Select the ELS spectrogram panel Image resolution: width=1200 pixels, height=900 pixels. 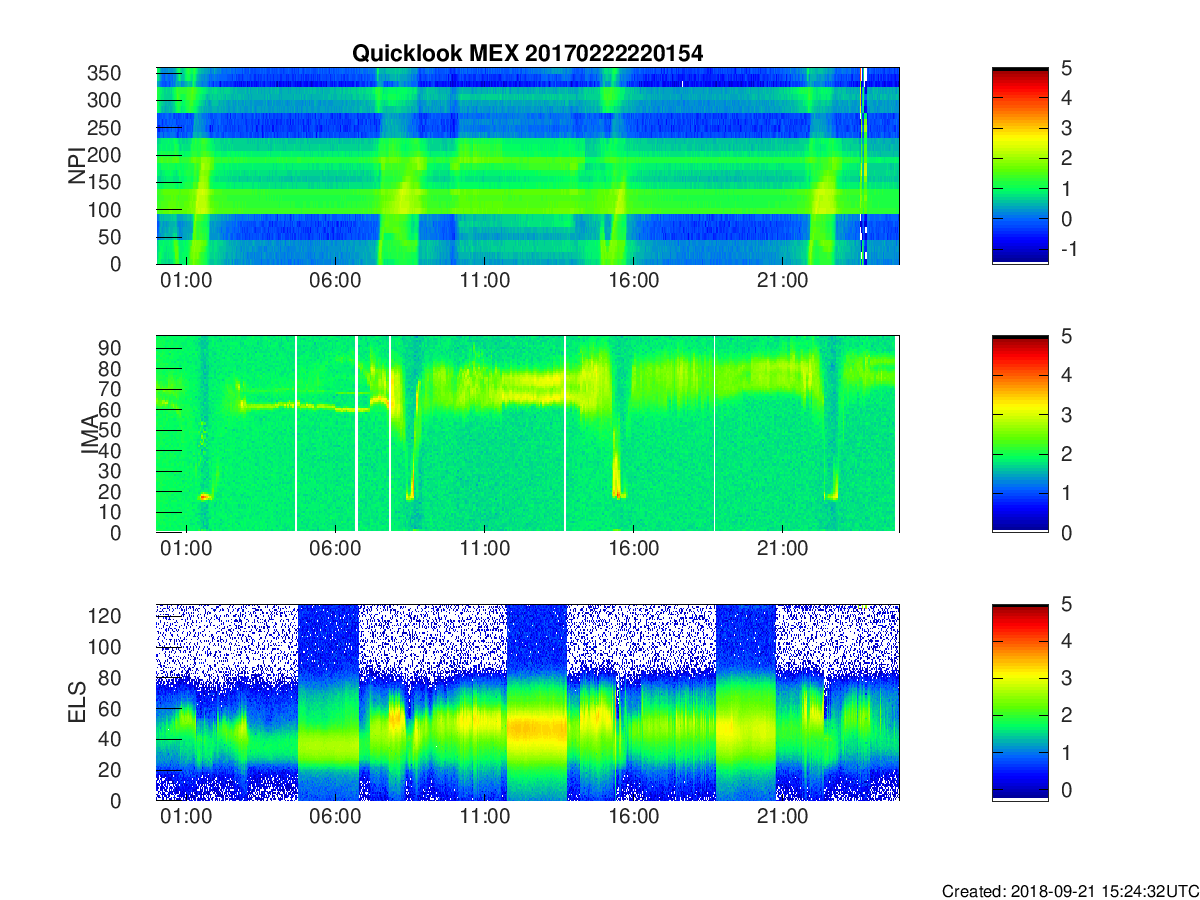pos(528,702)
